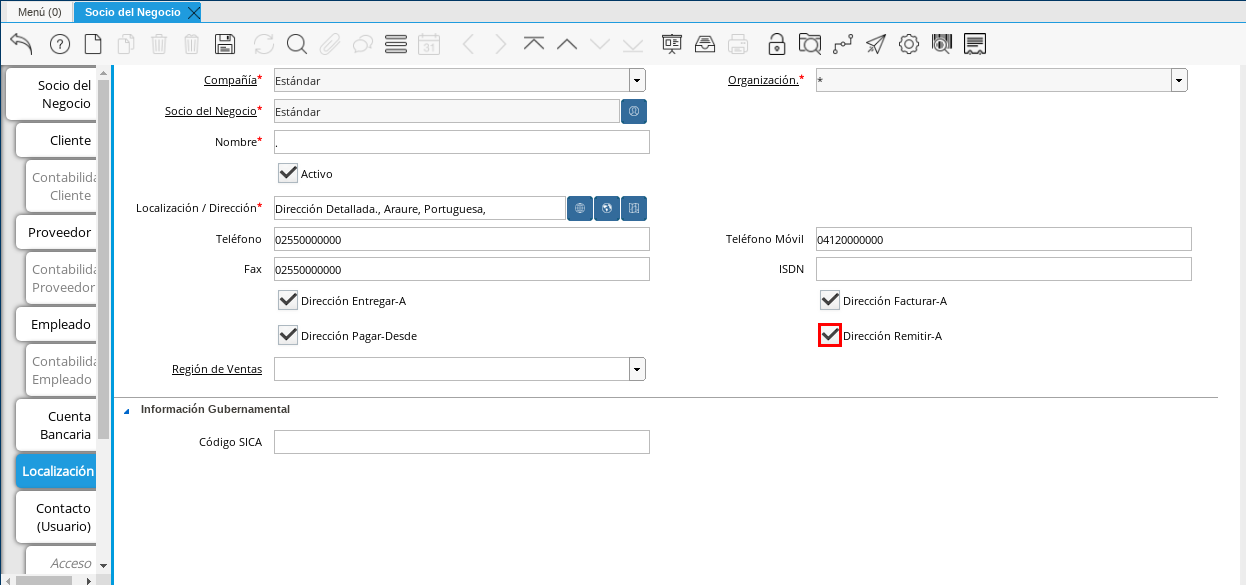Switch to the Proveedor tab
The image size is (1246, 585).
[x=59, y=232]
